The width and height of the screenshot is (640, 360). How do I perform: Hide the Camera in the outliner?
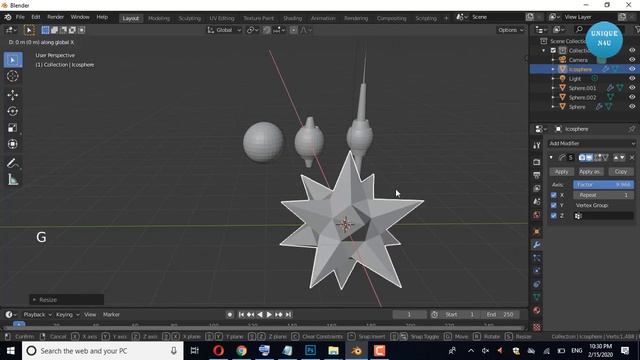point(632,60)
